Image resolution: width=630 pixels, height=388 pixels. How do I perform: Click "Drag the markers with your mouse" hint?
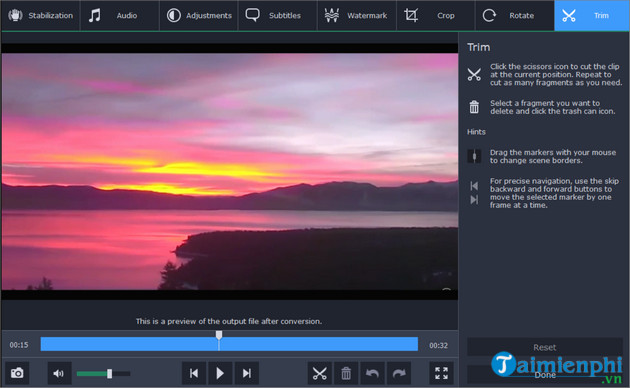(553, 156)
